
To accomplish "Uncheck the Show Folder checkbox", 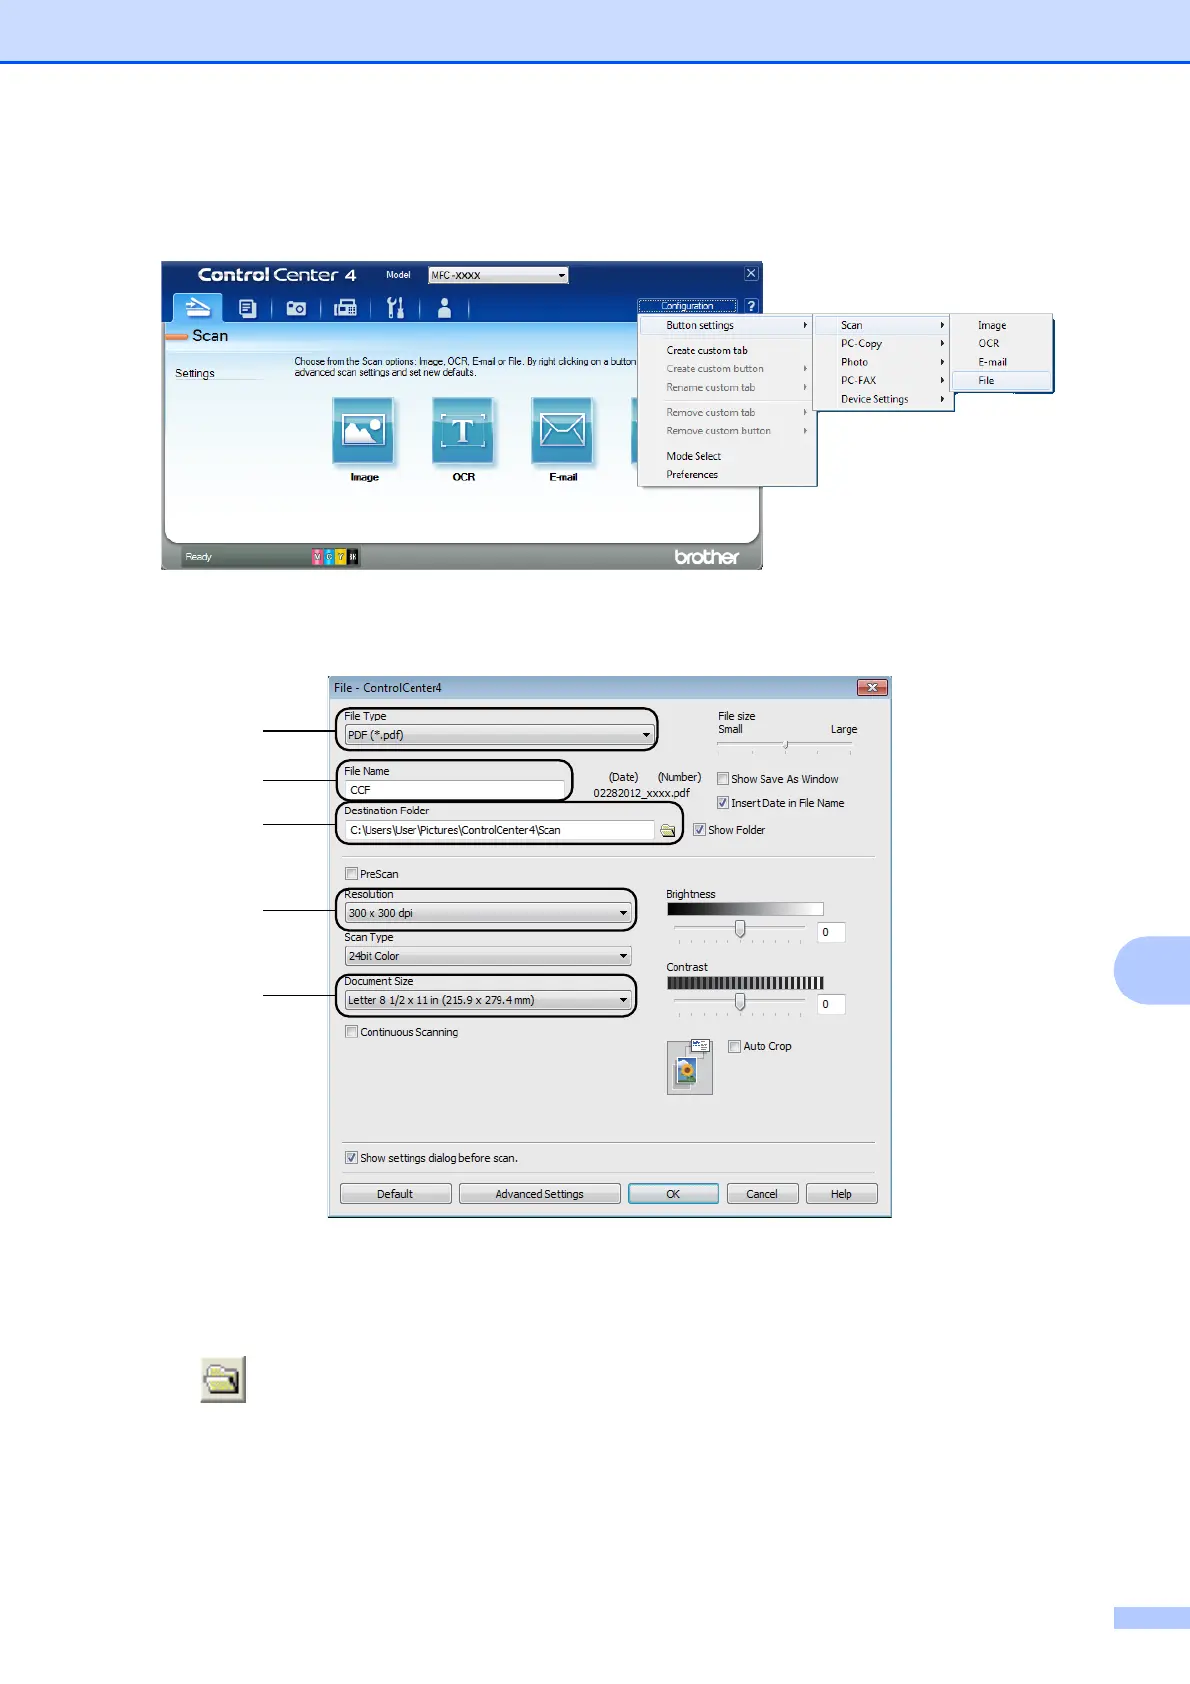I will [x=700, y=830].
